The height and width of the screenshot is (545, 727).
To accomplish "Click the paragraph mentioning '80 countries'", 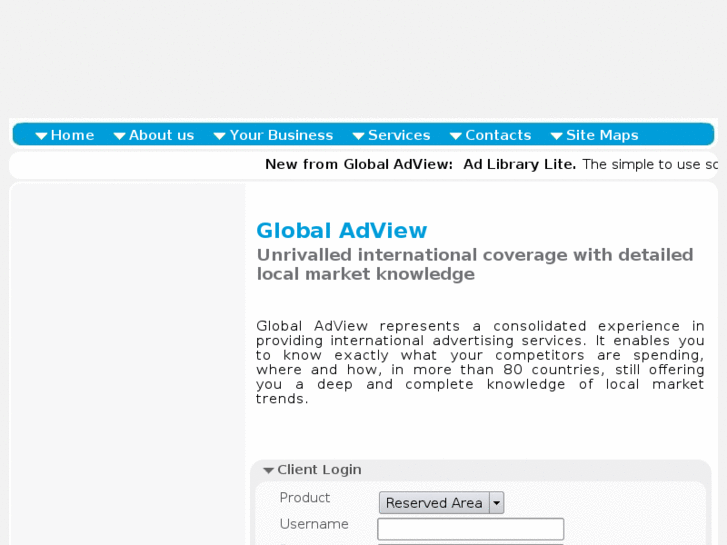I will 480,362.
